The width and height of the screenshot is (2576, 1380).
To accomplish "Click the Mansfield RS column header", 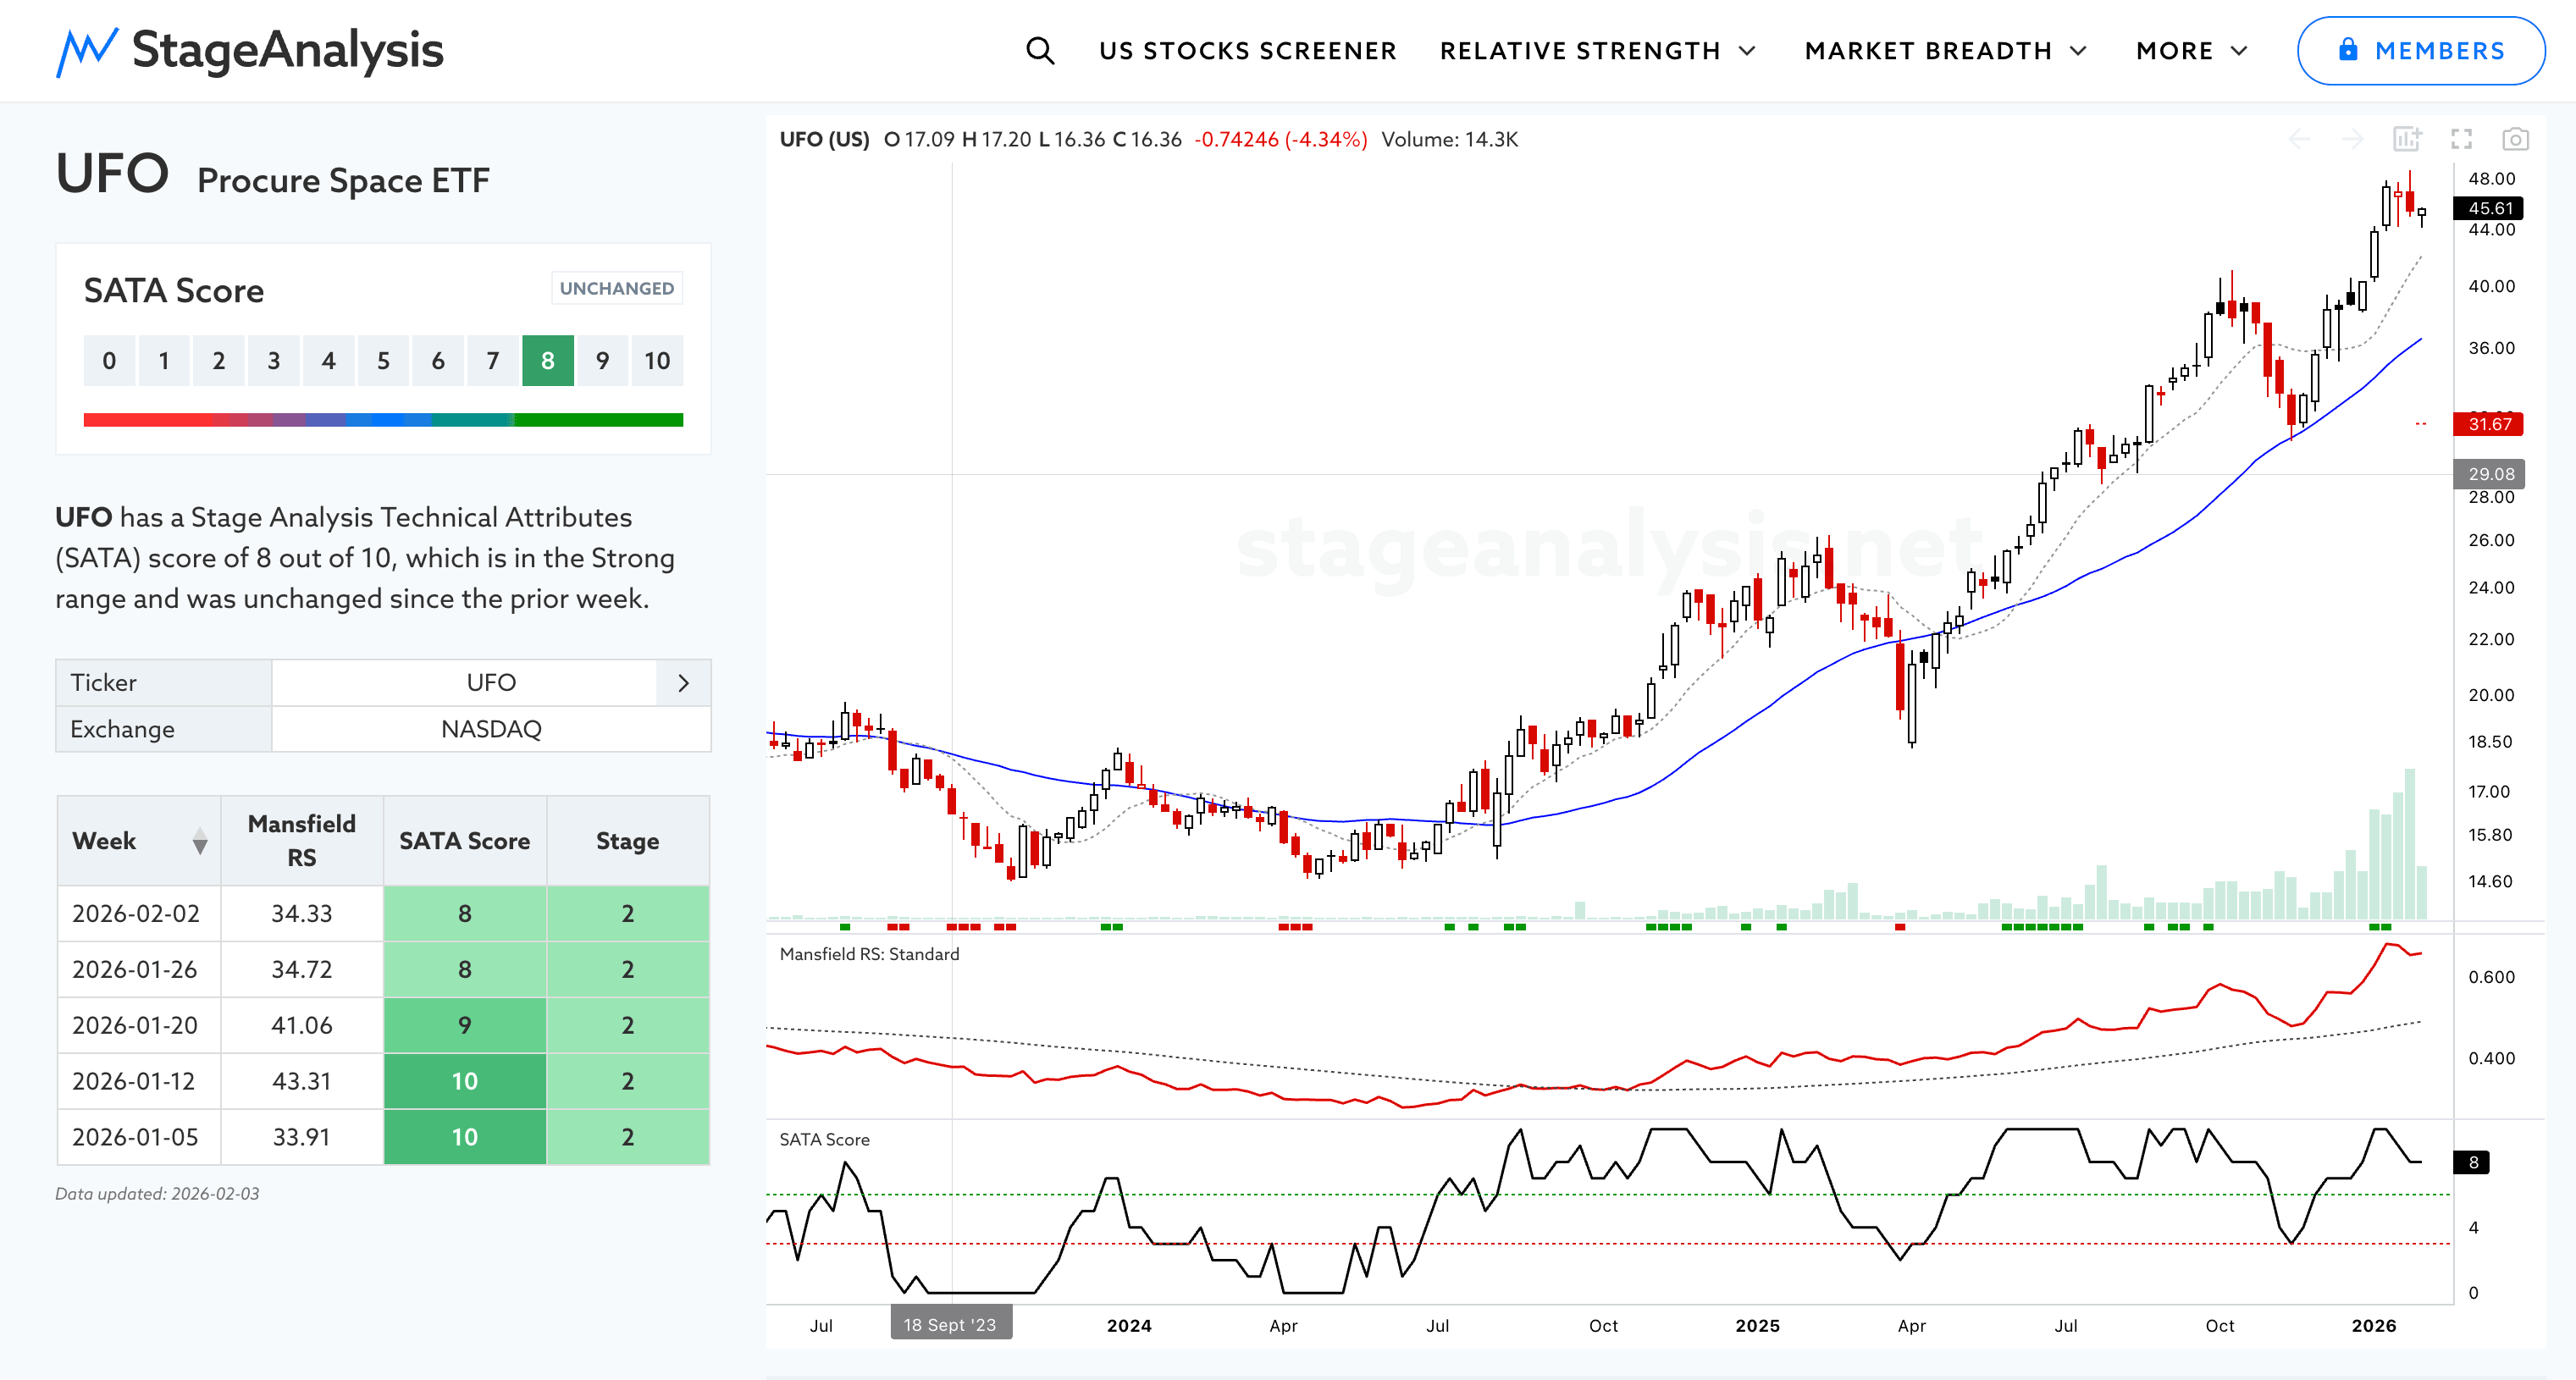I will 301,840.
